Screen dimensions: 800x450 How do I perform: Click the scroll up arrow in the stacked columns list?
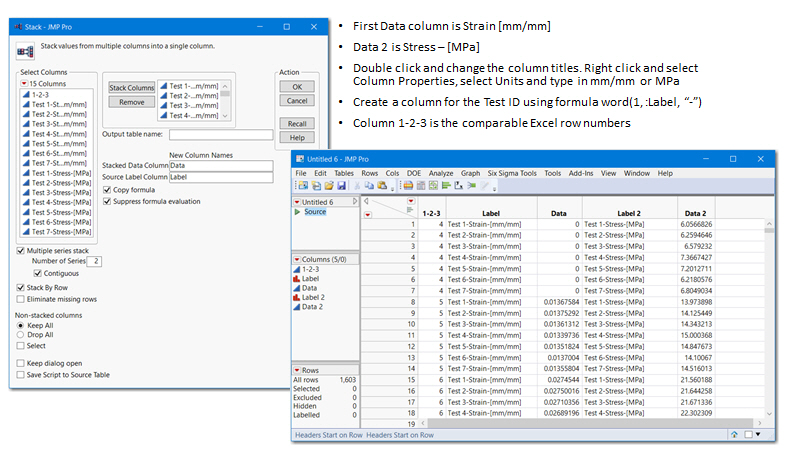point(225,86)
